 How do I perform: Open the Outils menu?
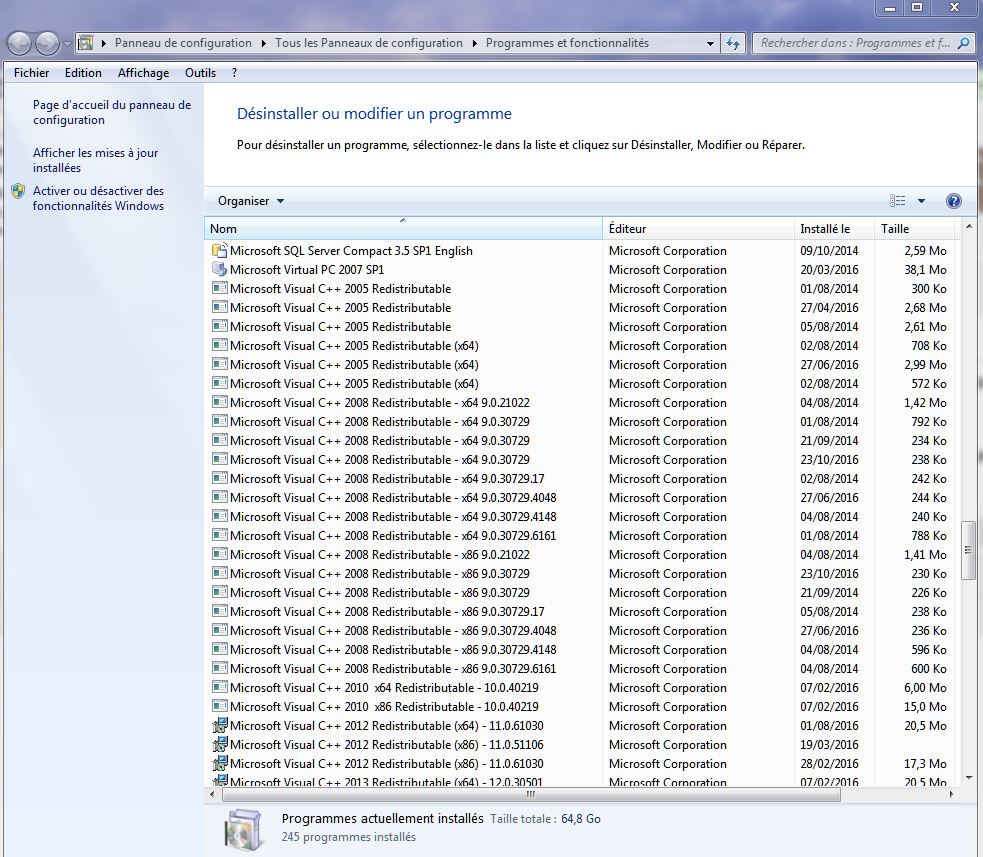pos(200,73)
